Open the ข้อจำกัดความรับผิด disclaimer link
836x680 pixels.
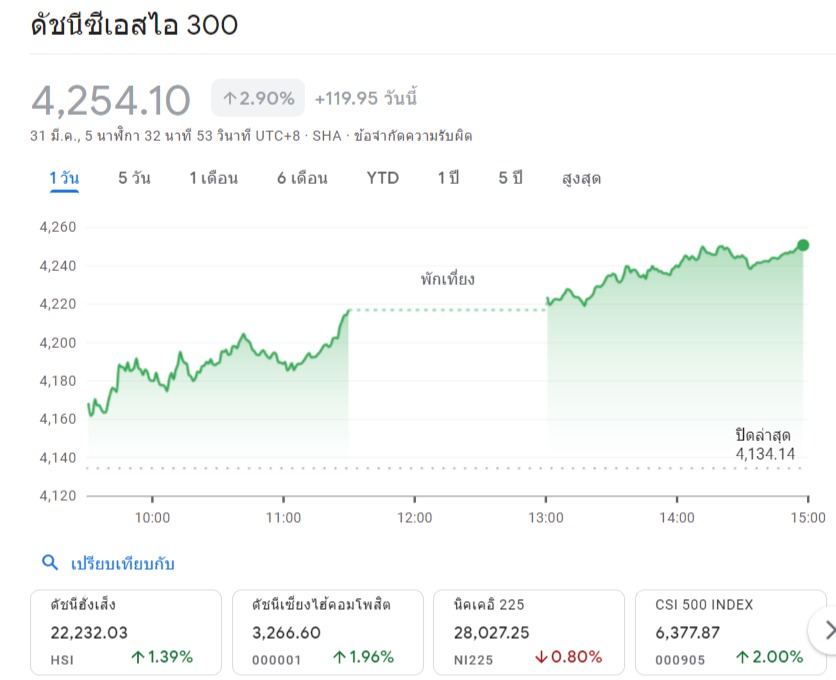(x=413, y=136)
